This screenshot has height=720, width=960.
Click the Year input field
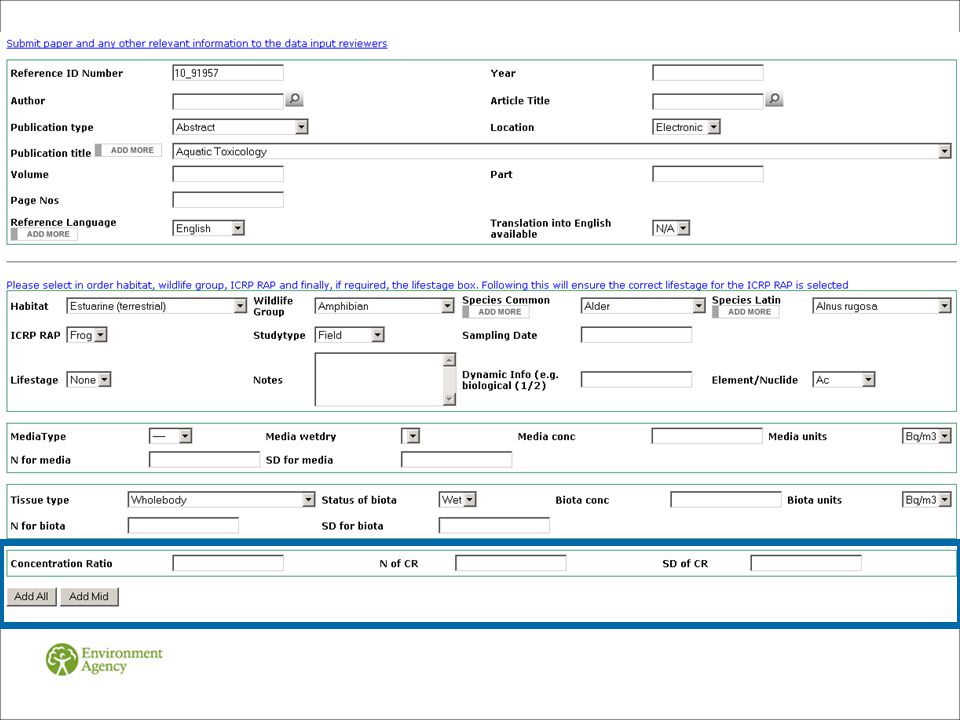click(708, 73)
